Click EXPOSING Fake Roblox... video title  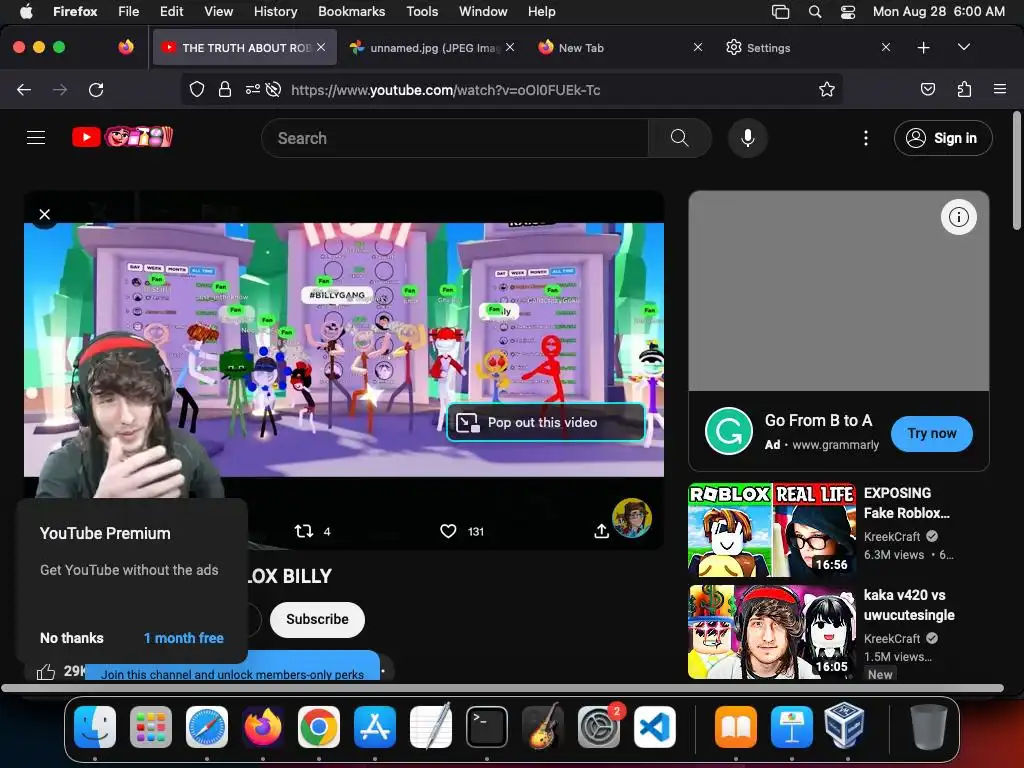[x=906, y=503]
